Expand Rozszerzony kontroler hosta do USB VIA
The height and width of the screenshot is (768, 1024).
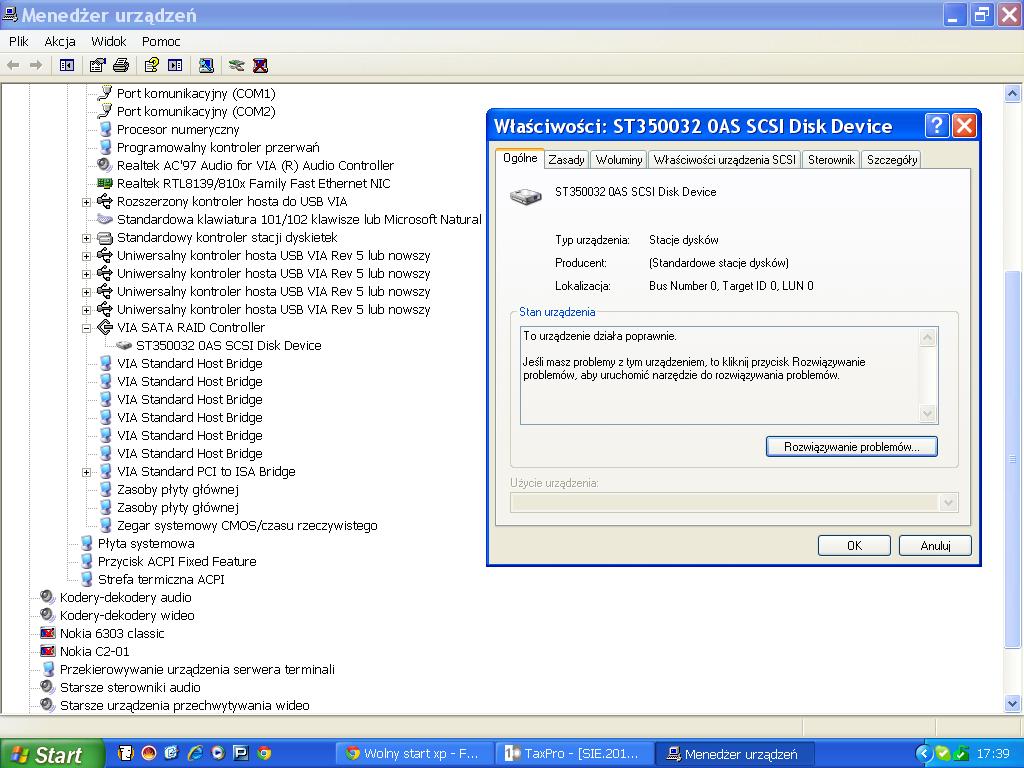pos(86,202)
